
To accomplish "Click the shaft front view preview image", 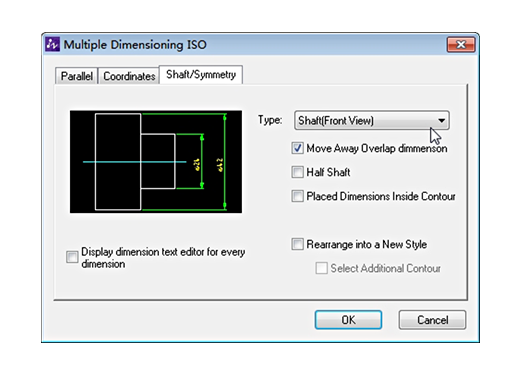I will (x=156, y=162).
